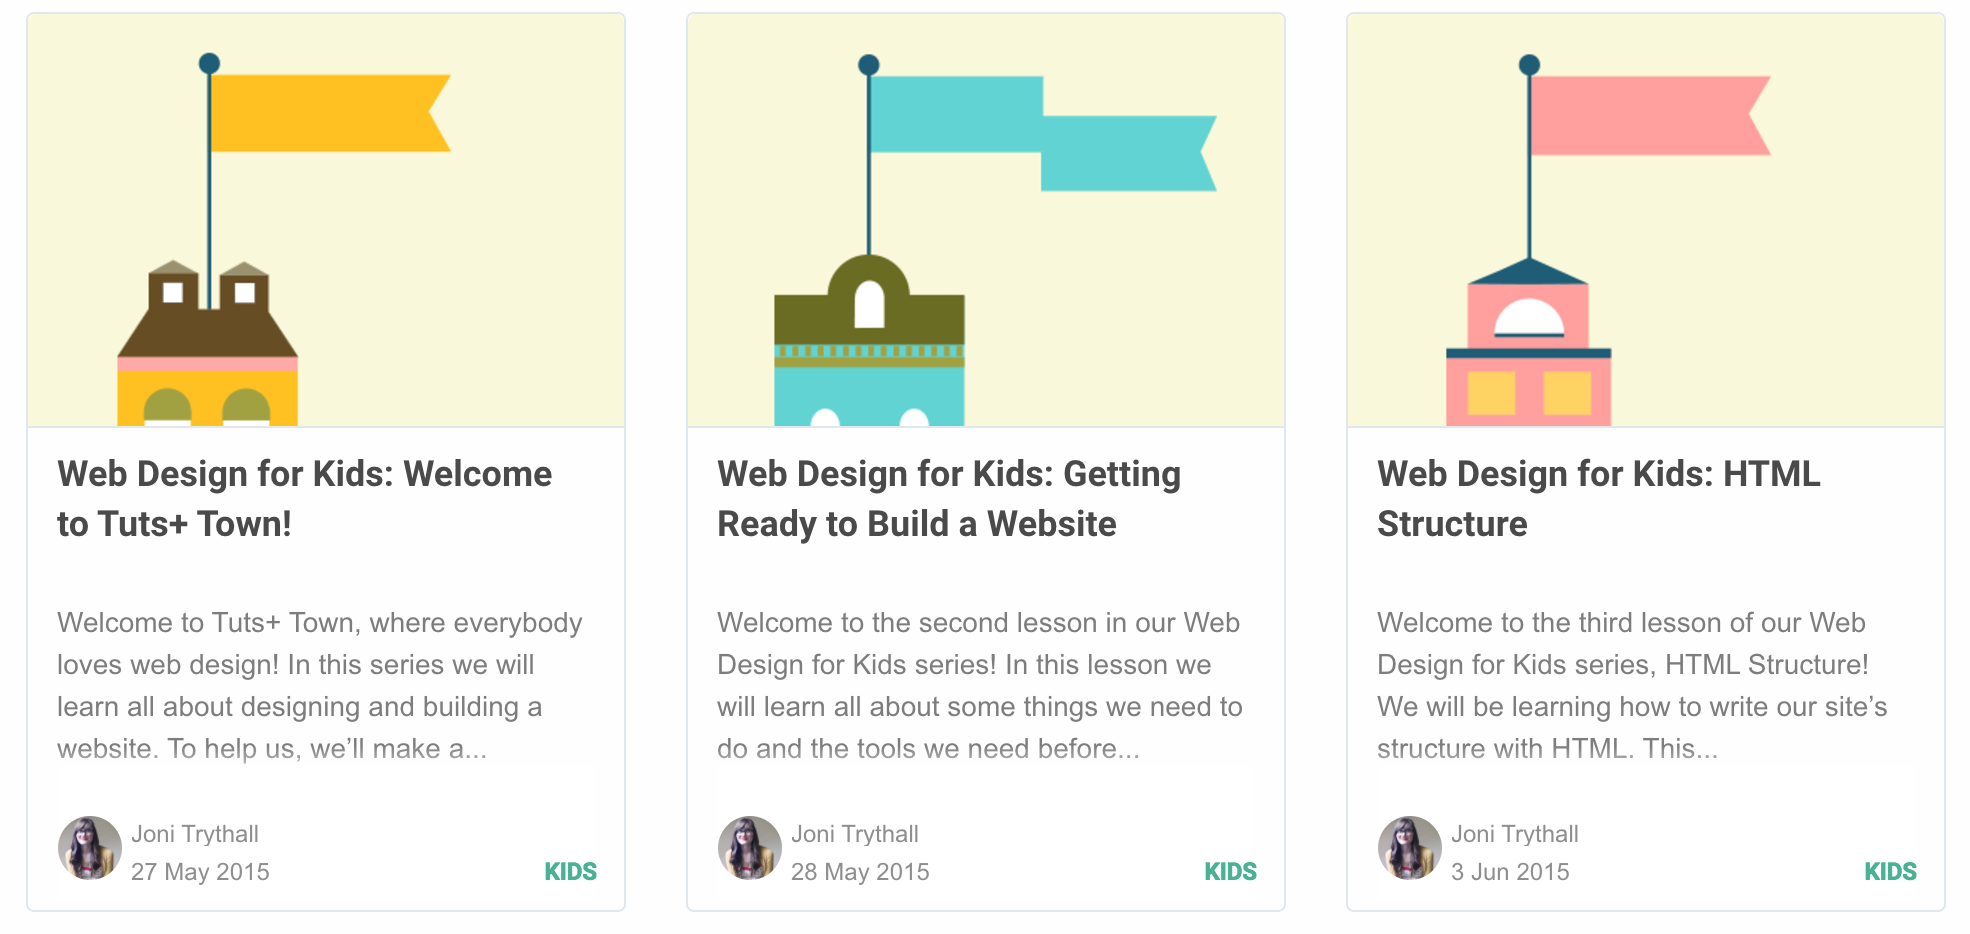Click author avatar on second card

click(x=750, y=848)
